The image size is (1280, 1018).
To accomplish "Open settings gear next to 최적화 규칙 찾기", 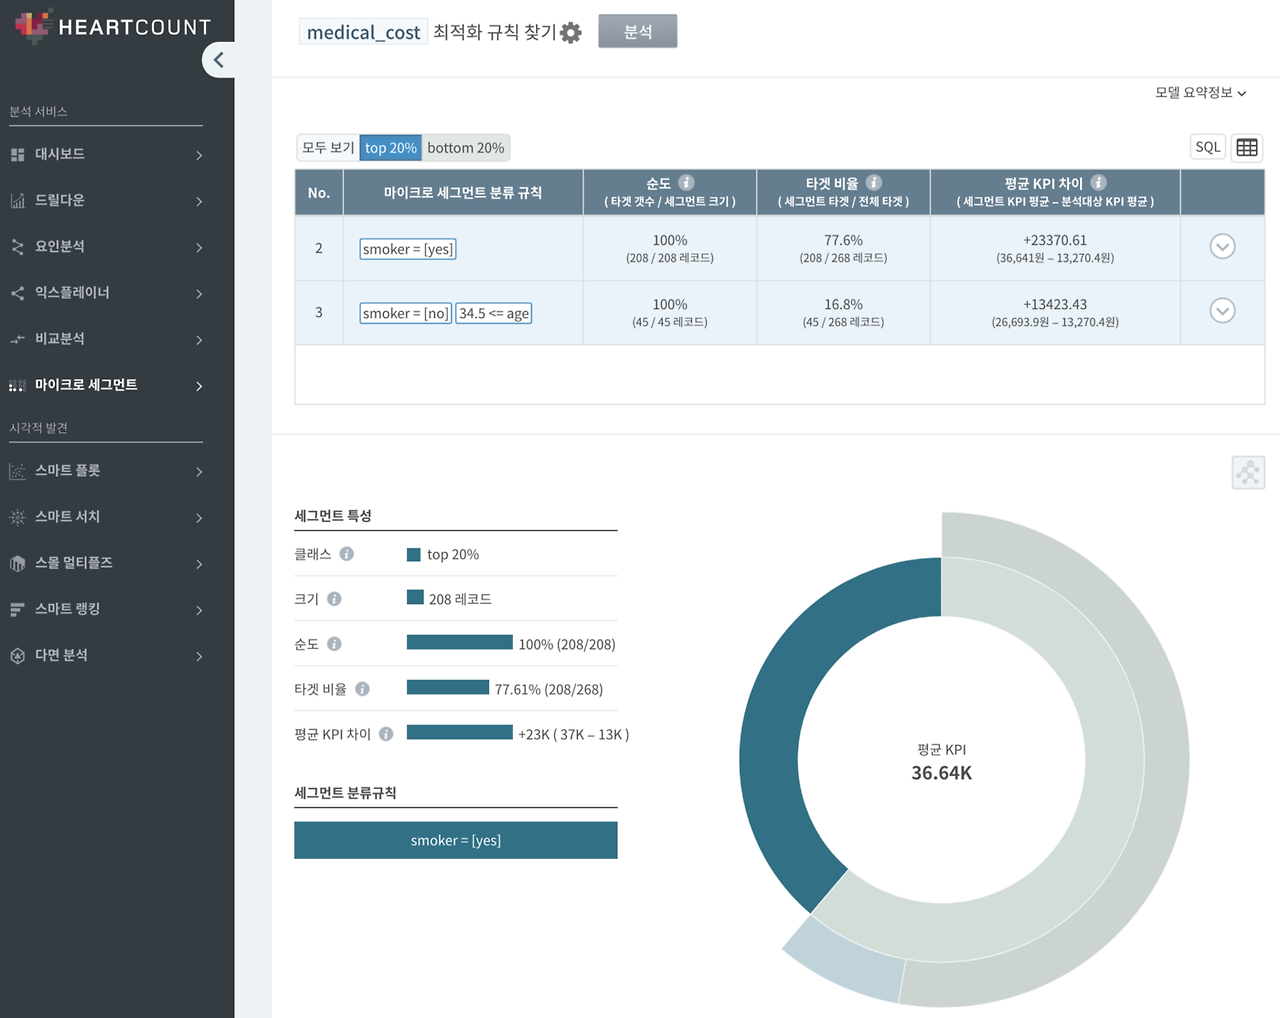I will click(x=571, y=33).
